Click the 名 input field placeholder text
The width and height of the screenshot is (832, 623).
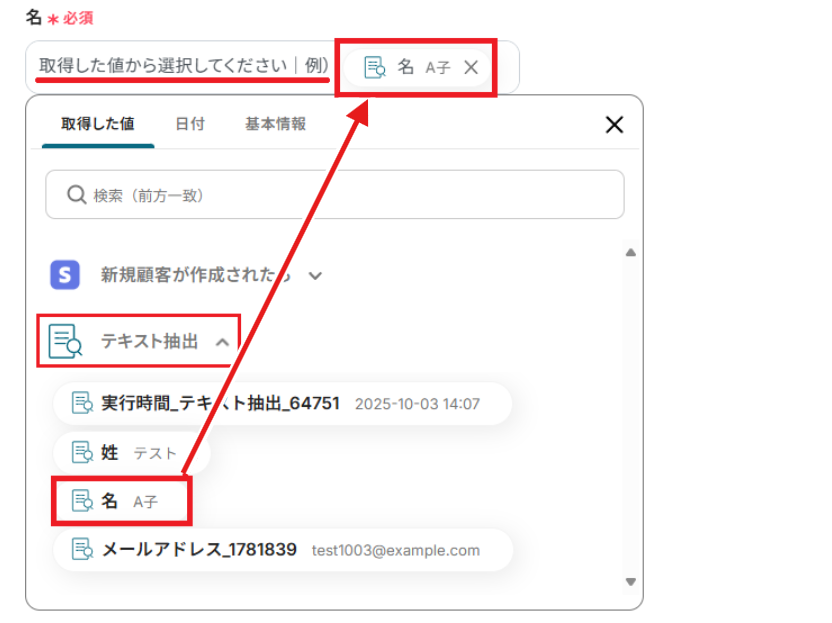(x=184, y=66)
